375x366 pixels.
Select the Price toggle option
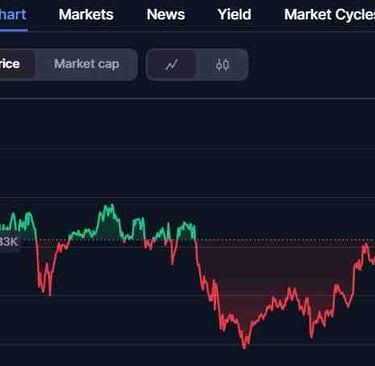[10, 64]
